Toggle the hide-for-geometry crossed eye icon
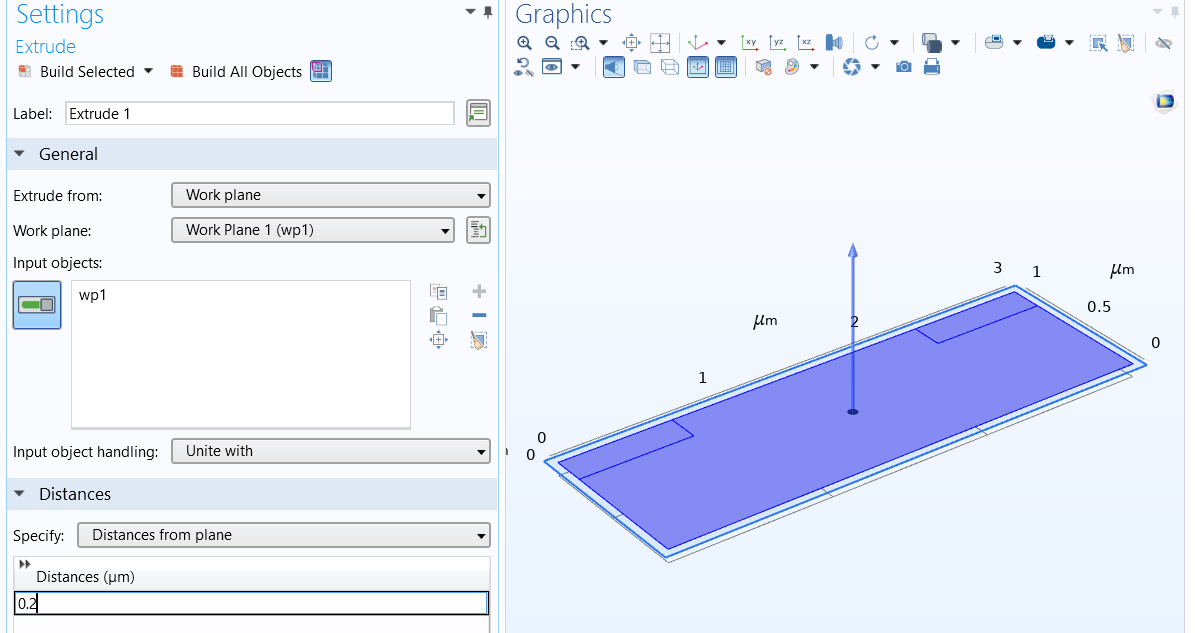This screenshot has width=1195, height=633. pyautogui.click(x=1163, y=43)
